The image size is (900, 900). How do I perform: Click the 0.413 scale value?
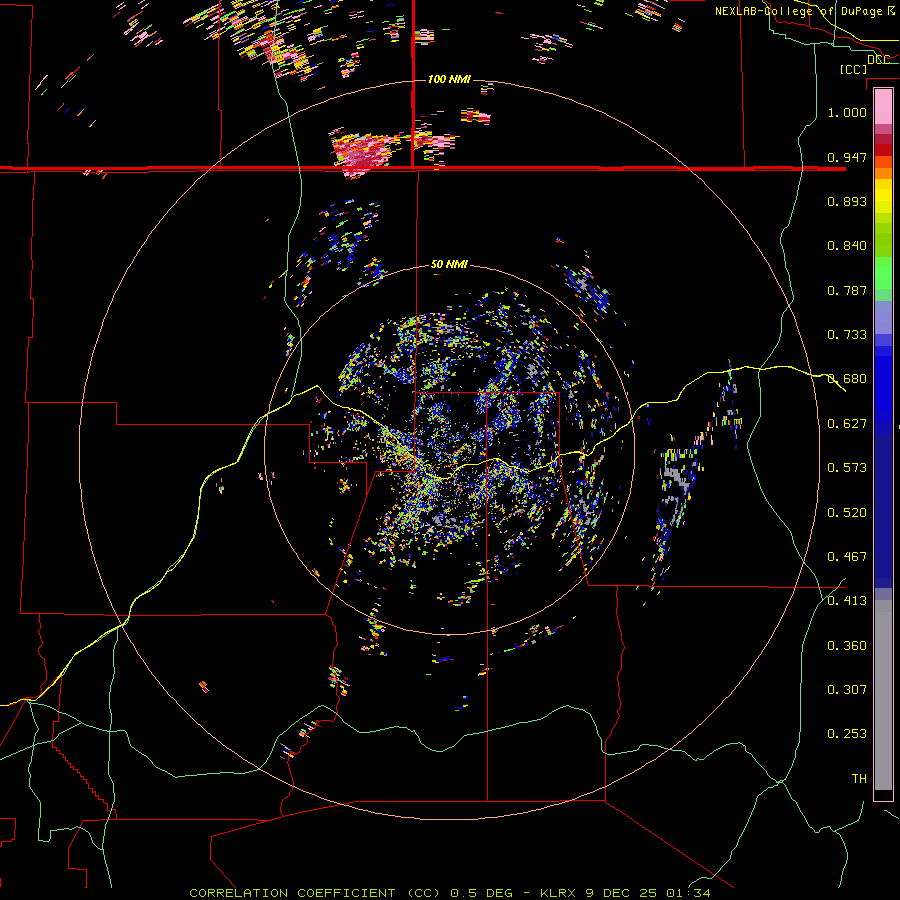(847, 601)
